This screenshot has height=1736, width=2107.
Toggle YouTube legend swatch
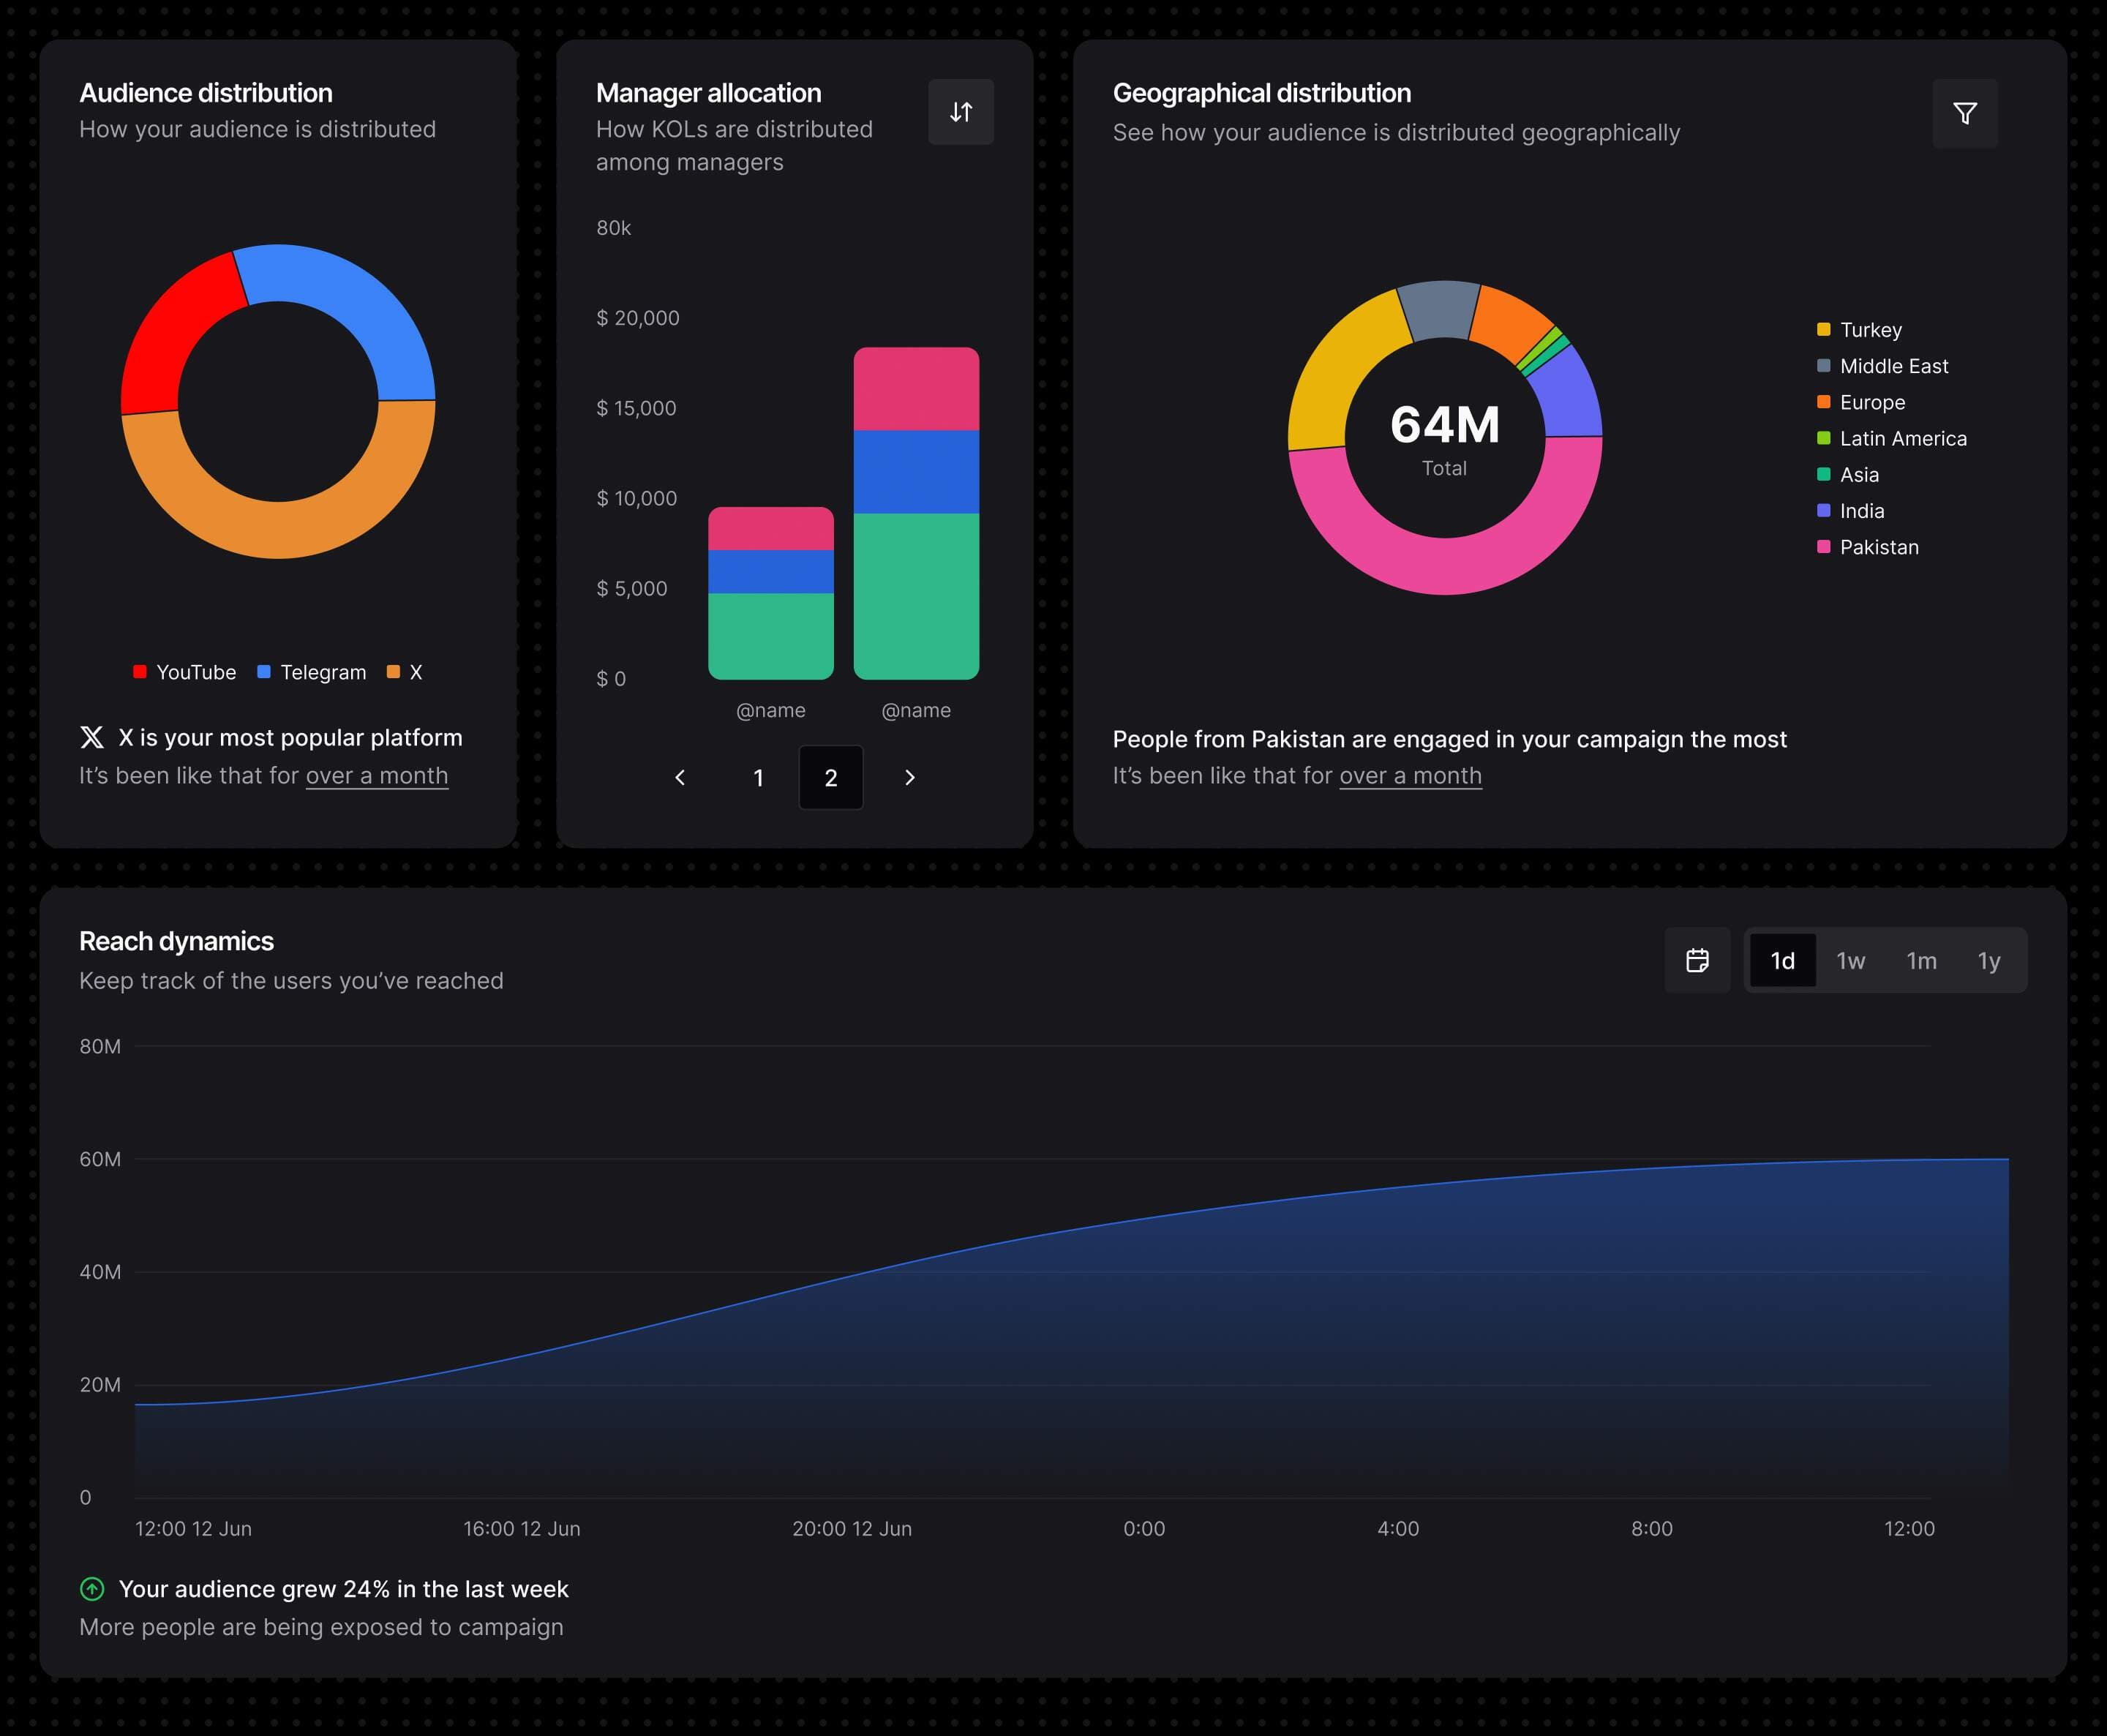(x=140, y=672)
